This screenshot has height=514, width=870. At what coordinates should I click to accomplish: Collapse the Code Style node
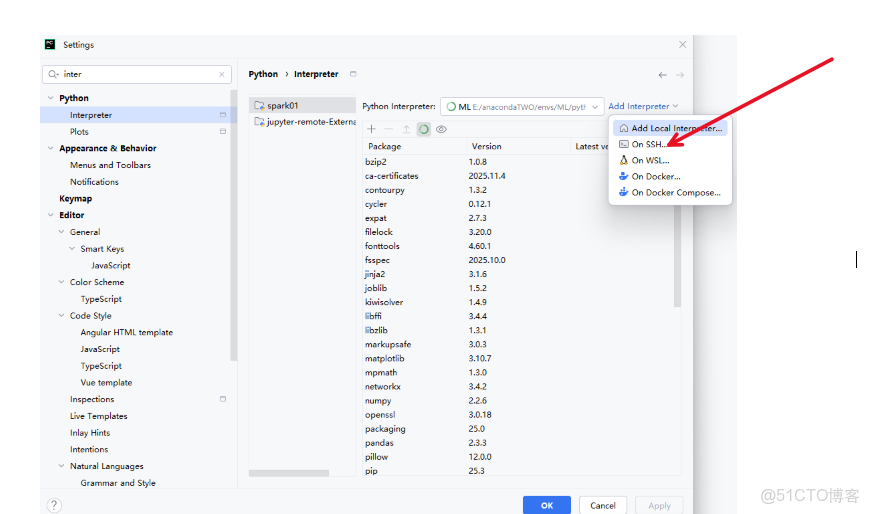pyautogui.click(x=61, y=315)
